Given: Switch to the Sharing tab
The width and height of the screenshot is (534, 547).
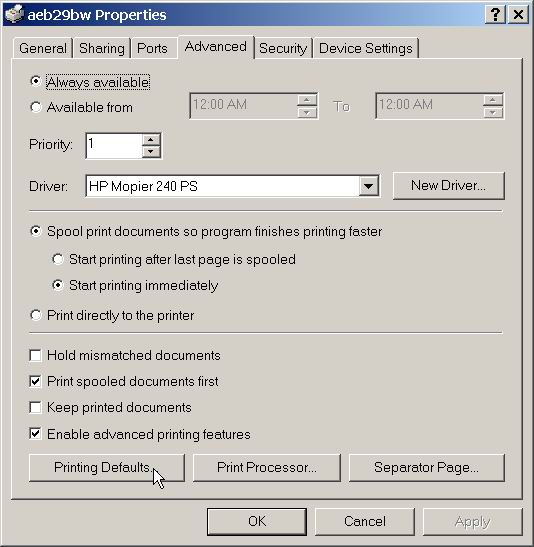Looking at the screenshot, I should click(x=101, y=48).
